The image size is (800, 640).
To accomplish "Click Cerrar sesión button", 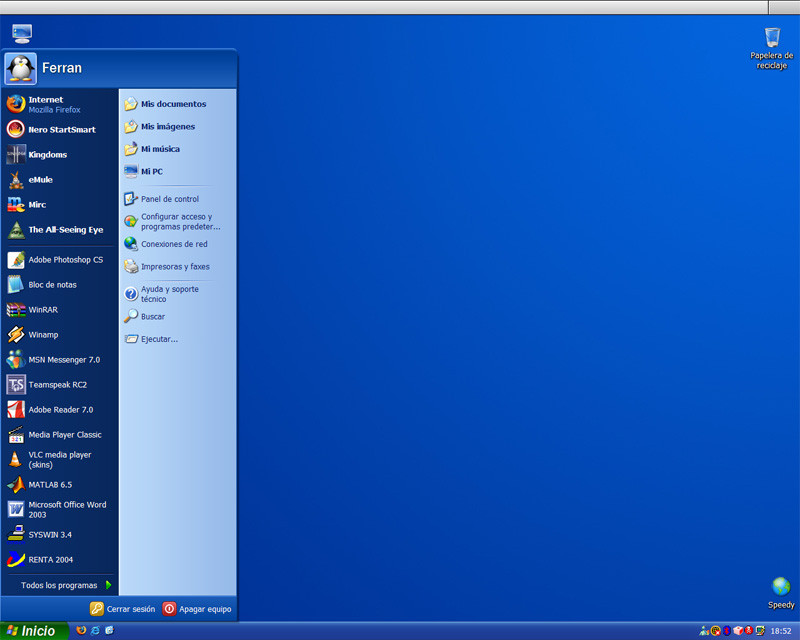I will 122,608.
